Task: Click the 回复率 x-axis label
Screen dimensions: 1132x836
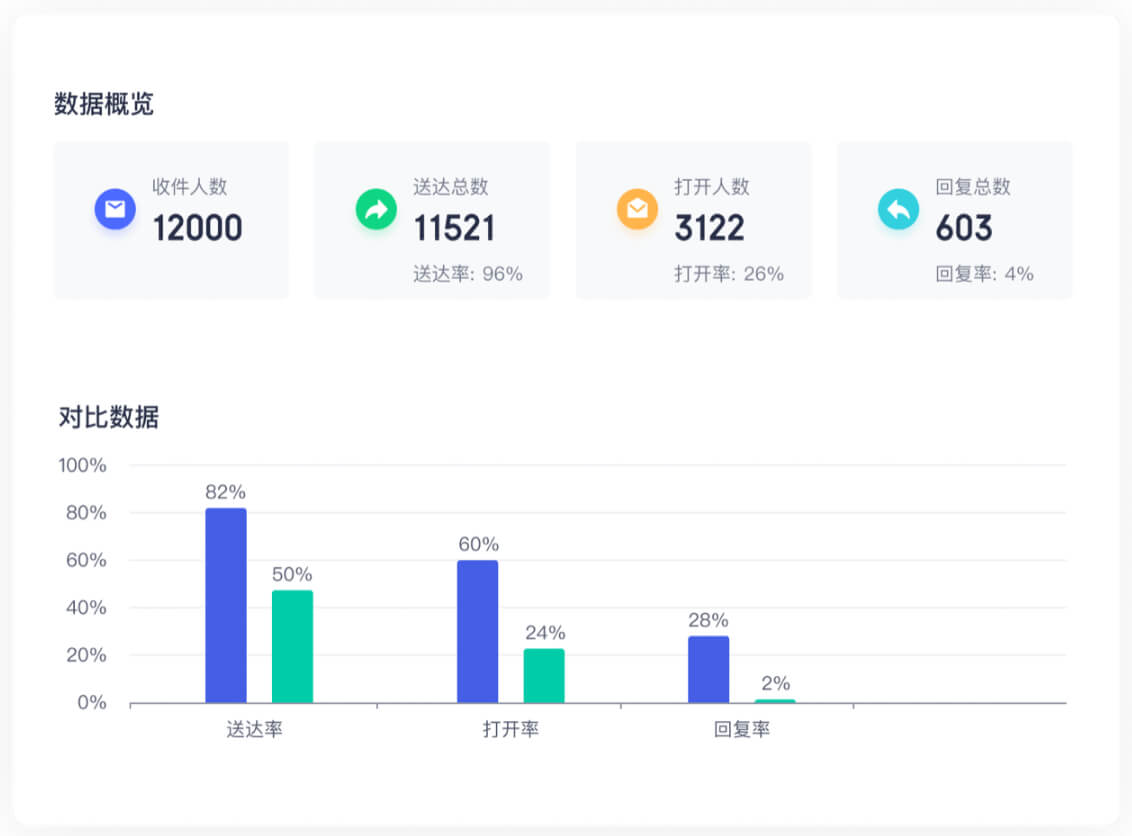Action: (742, 729)
